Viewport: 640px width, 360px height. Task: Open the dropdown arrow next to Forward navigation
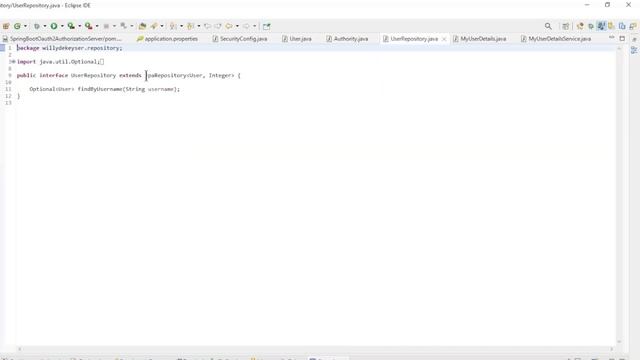[254, 26]
